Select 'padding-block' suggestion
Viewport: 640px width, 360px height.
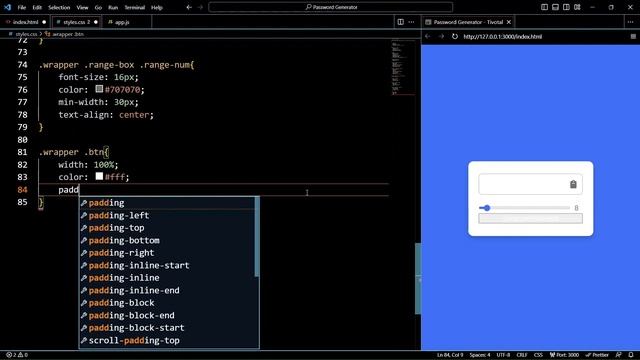167,303
